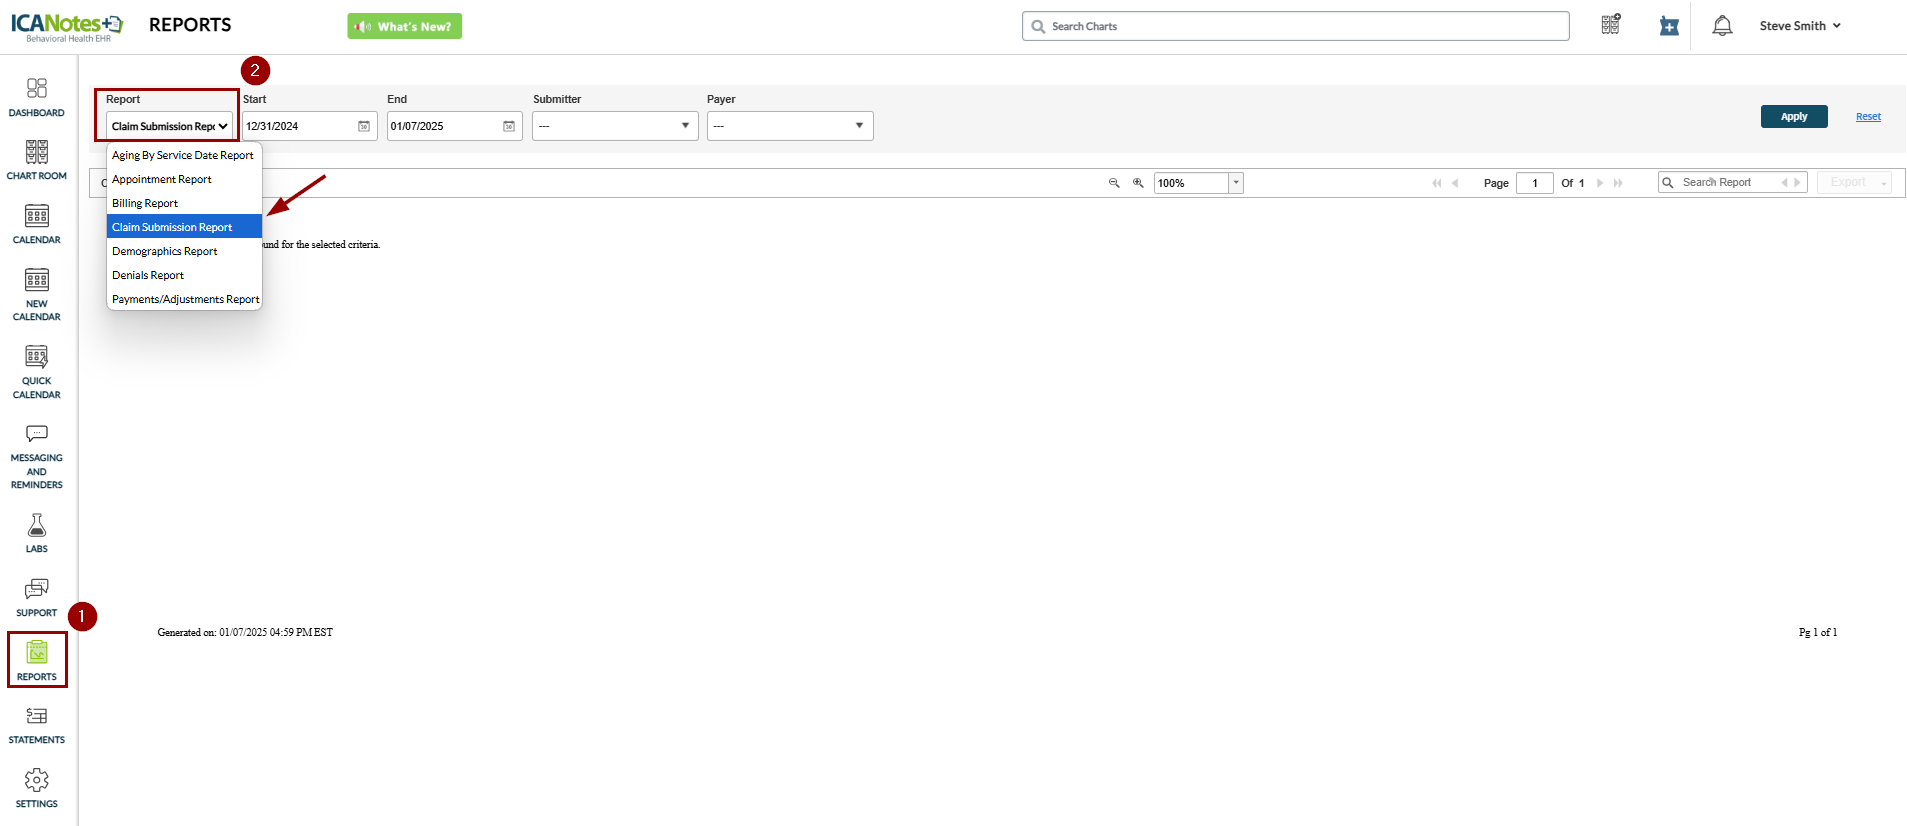Open the End date calendar picker
The image size is (1907, 826).
(x=509, y=126)
